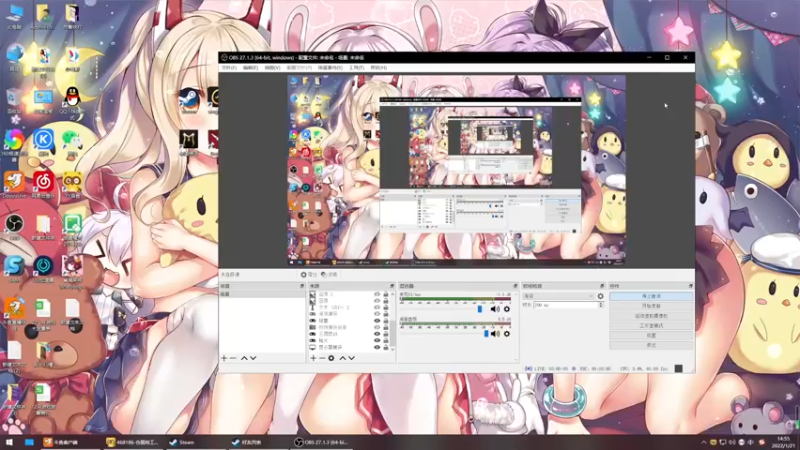Click the 启动虚拟摄像机 (Start Virtual Camera) button
Screen dimensions: 800x450
pyautogui.click(x=651, y=316)
